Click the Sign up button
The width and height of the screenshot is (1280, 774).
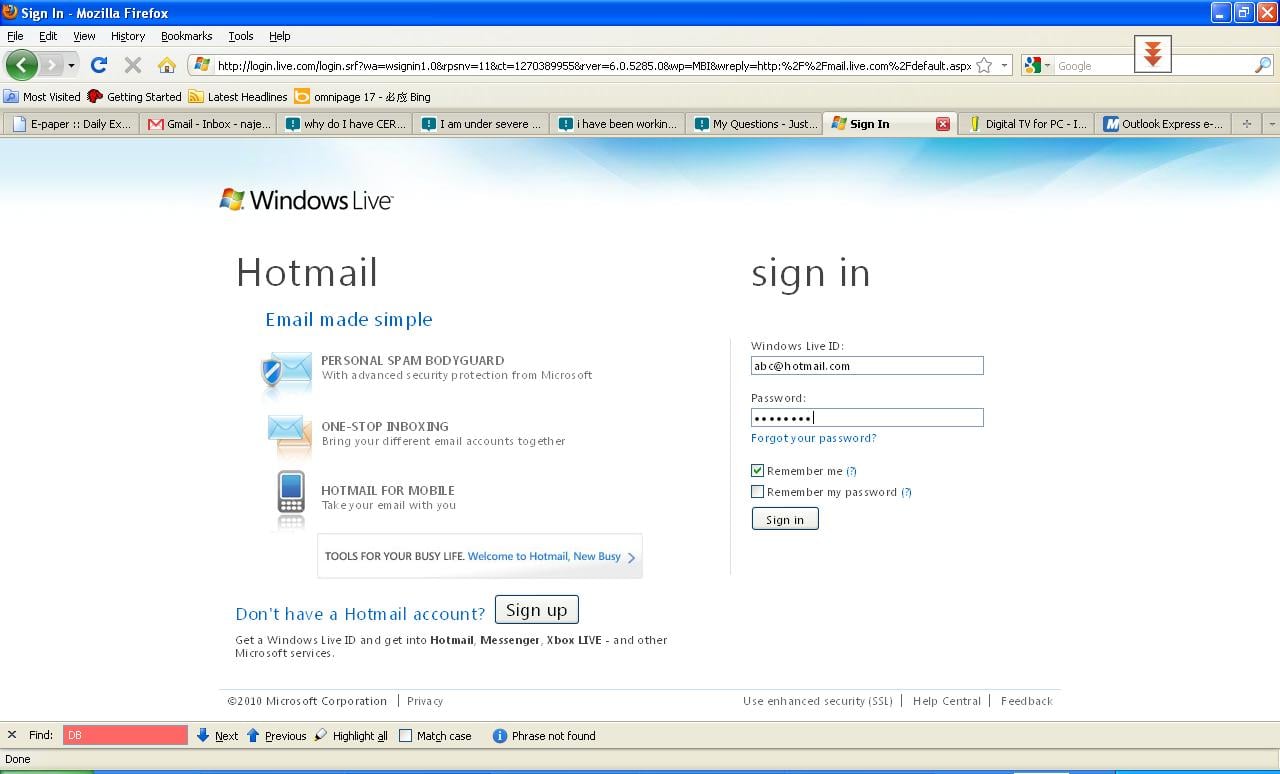(x=536, y=610)
